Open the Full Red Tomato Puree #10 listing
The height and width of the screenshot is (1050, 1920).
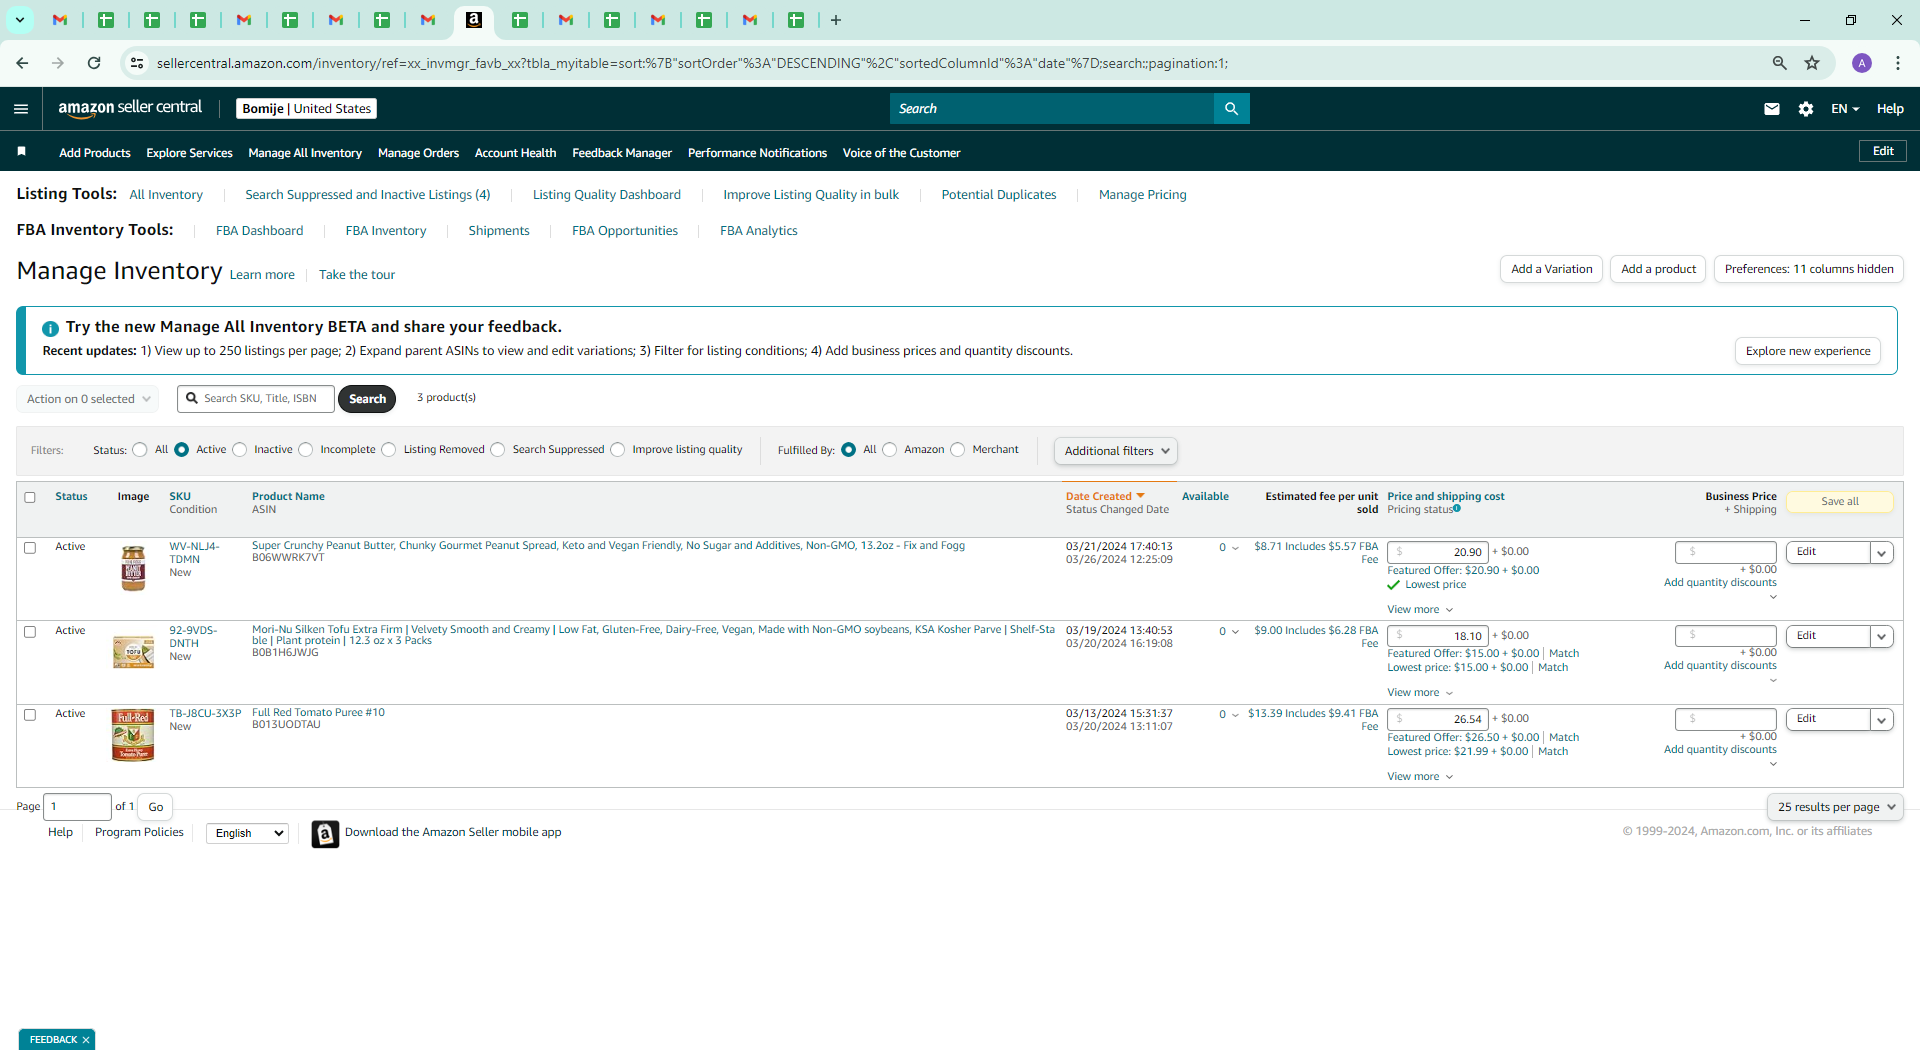click(x=318, y=713)
